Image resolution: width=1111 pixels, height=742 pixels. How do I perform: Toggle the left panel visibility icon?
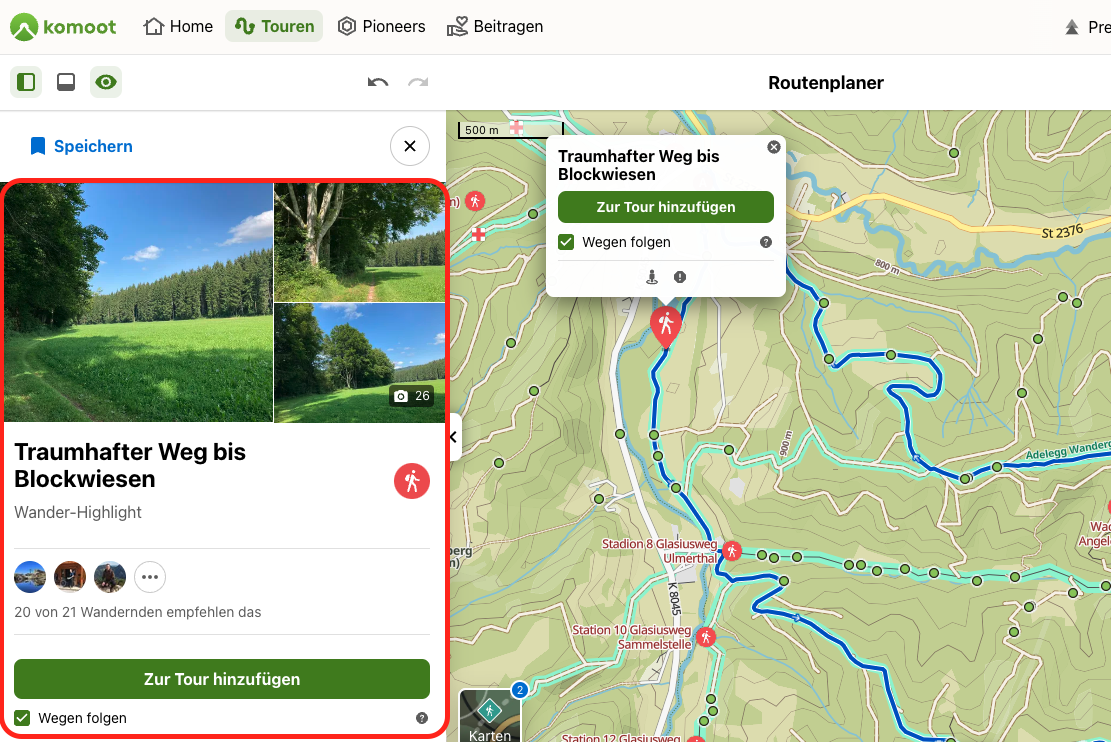(26, 81)
